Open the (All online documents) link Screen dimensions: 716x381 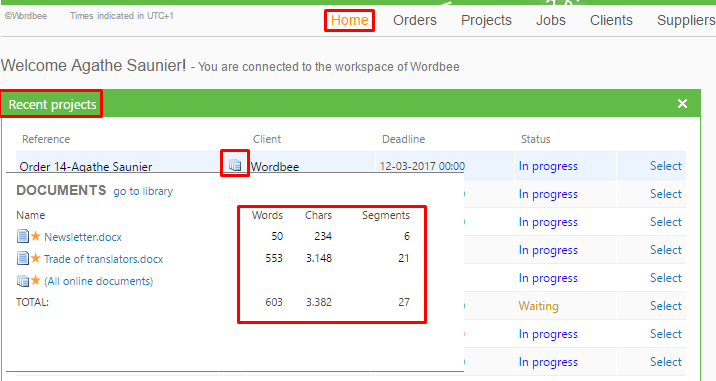(99, 281)
